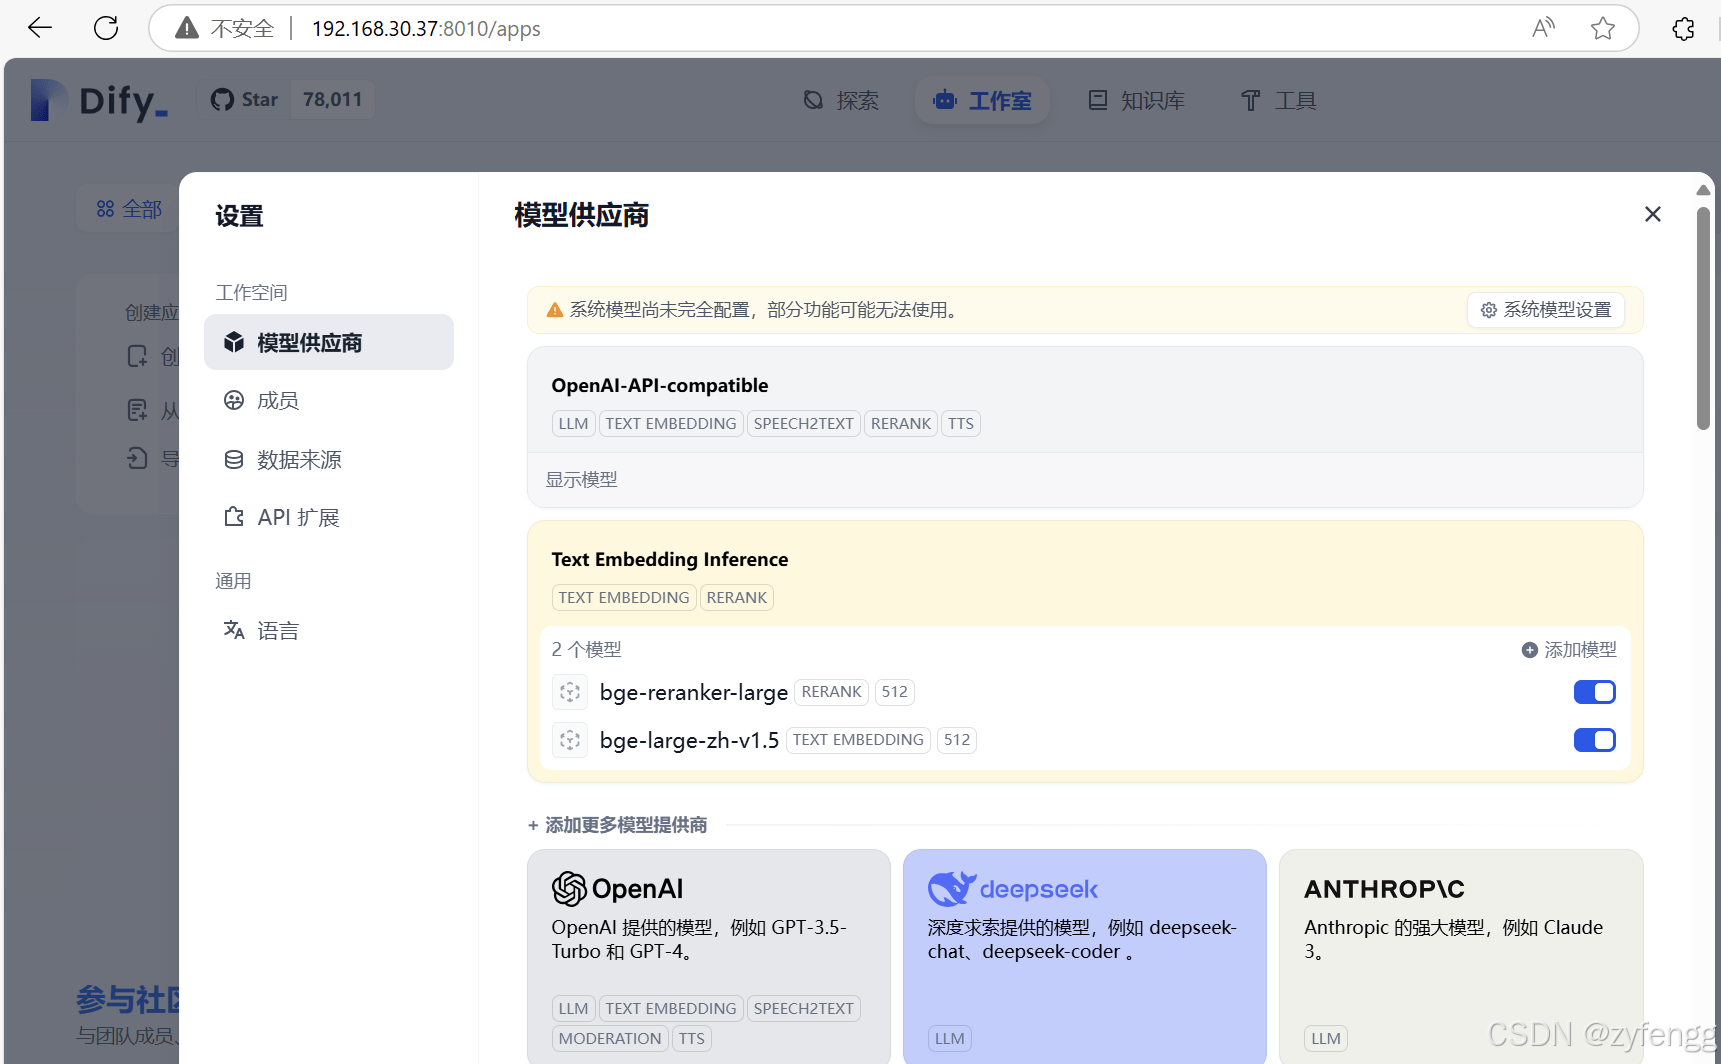Click the Dify logo

99,100
